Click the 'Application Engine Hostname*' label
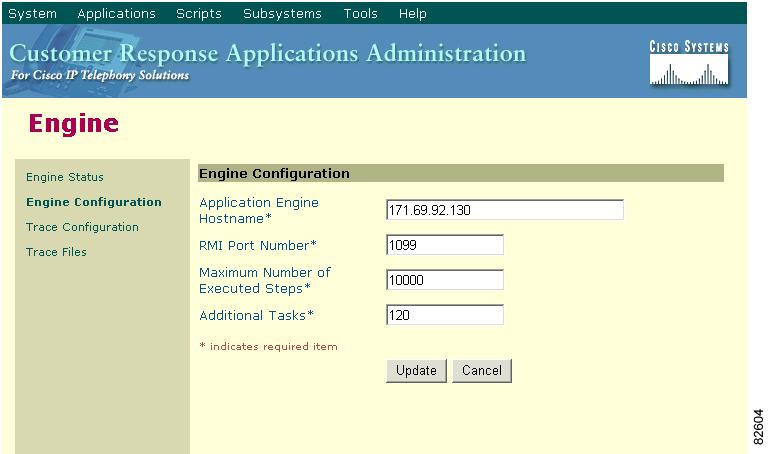Viewport: 768px width, 454px height. point(259,211)
